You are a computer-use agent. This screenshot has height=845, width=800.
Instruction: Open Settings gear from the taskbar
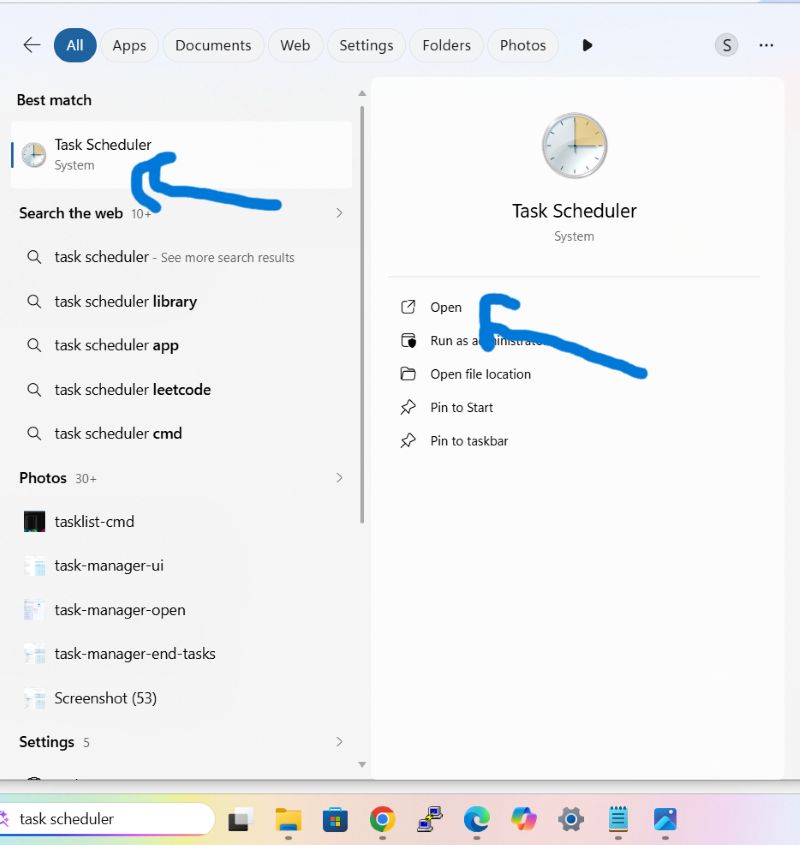coord(571,819)
